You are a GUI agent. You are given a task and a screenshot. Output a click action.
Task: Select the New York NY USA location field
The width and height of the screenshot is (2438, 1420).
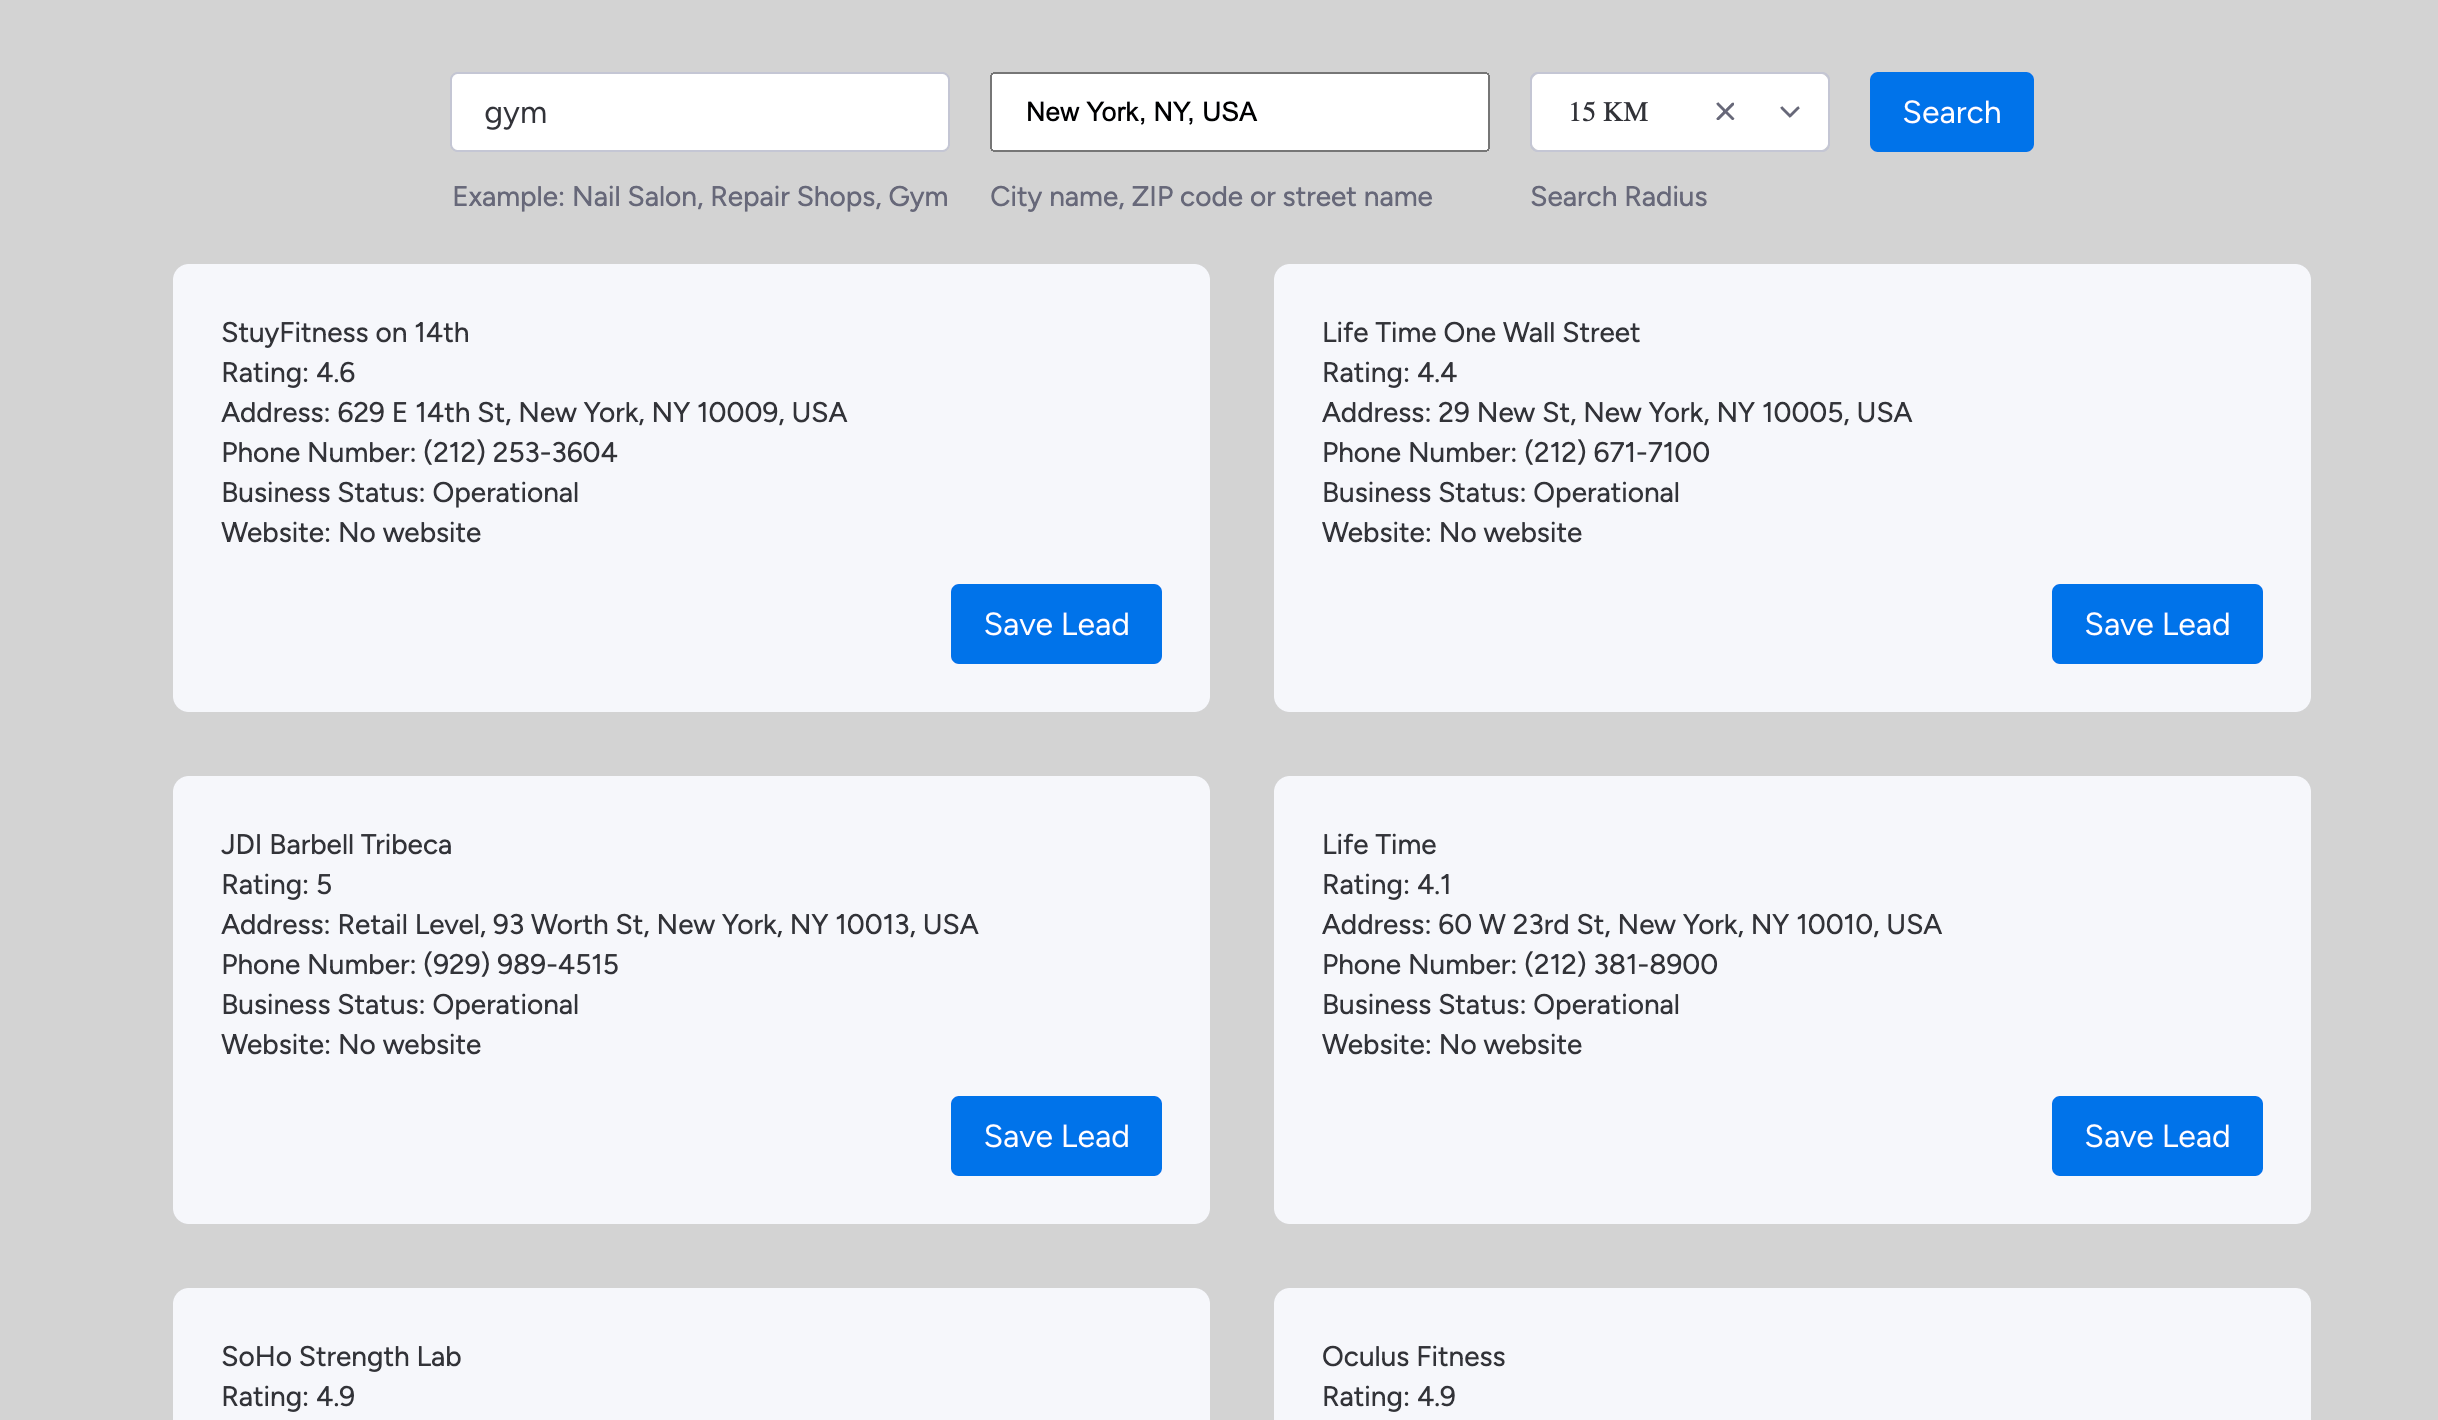[x=1238, y=112]
